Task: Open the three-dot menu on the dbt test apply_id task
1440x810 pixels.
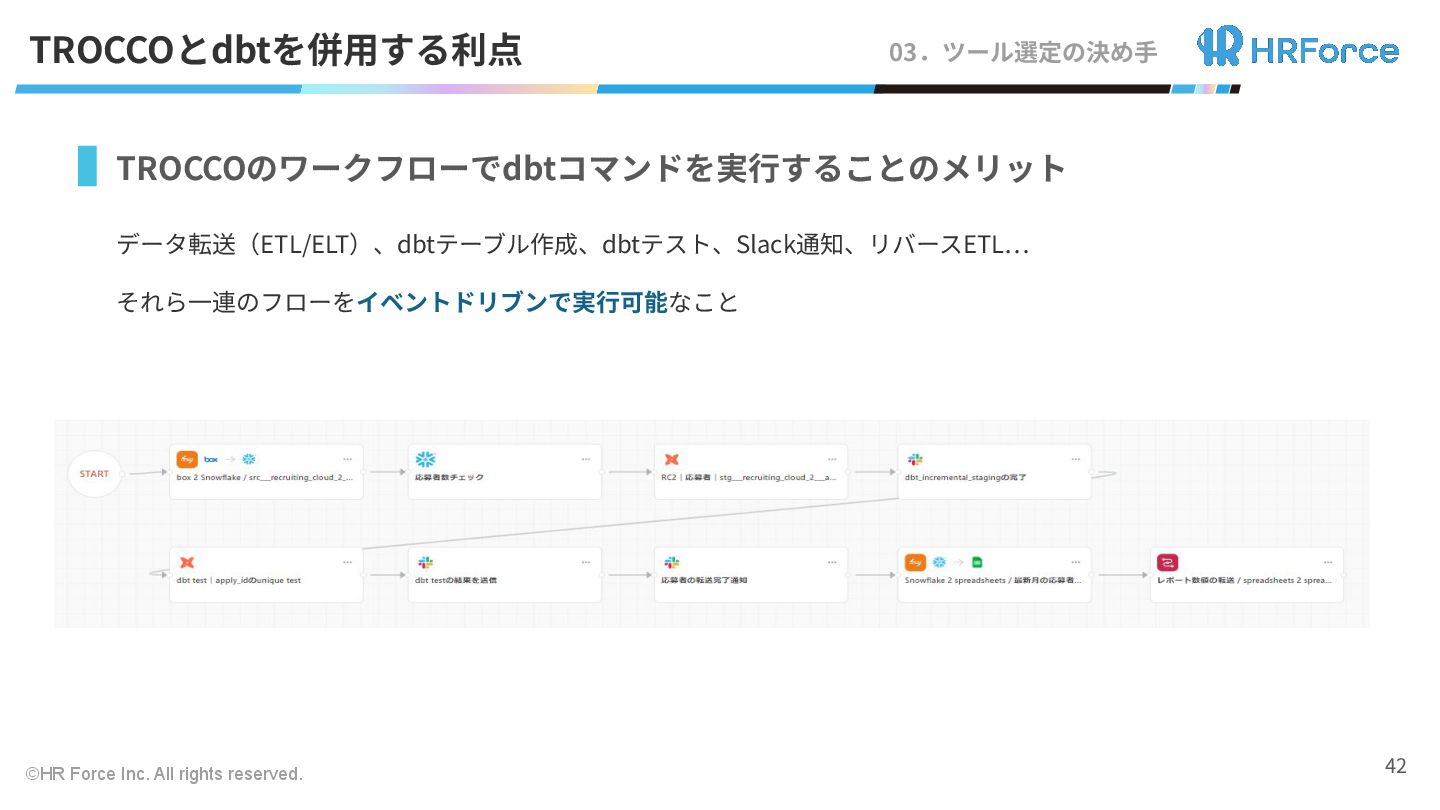Action: pos(347,563)
